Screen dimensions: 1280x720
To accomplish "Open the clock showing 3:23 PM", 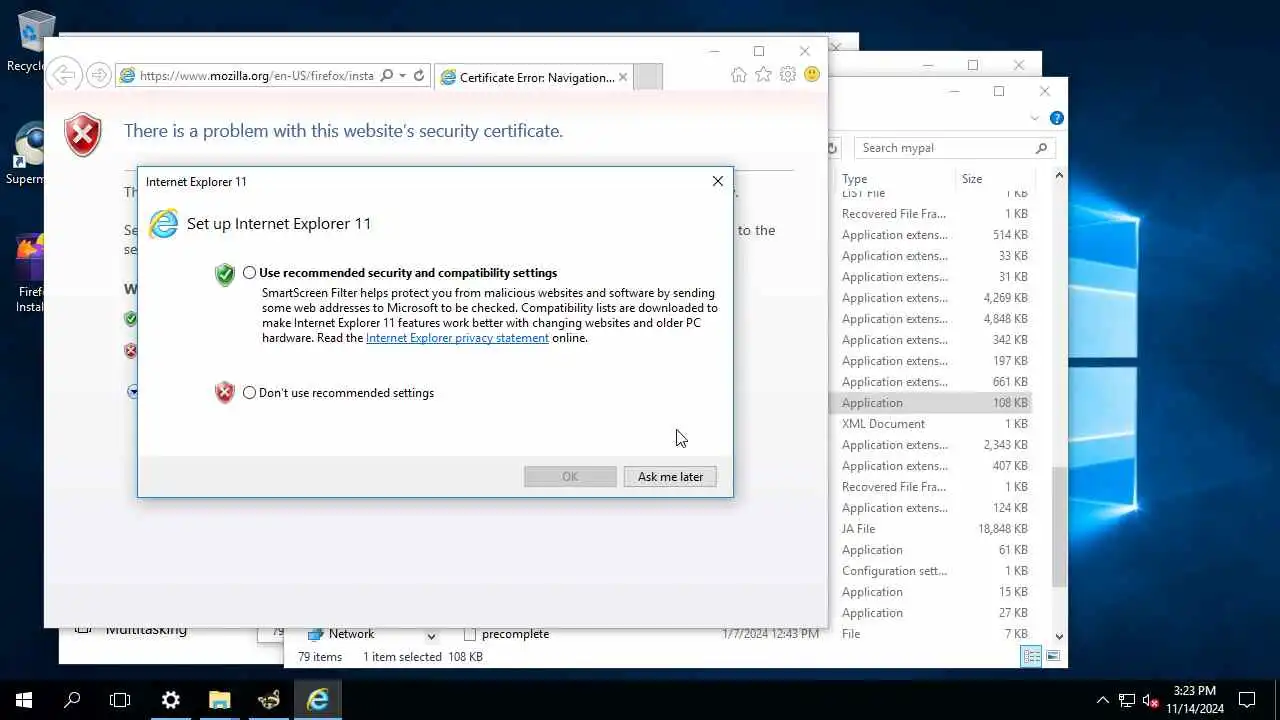I will click(x=1194, y=700).
